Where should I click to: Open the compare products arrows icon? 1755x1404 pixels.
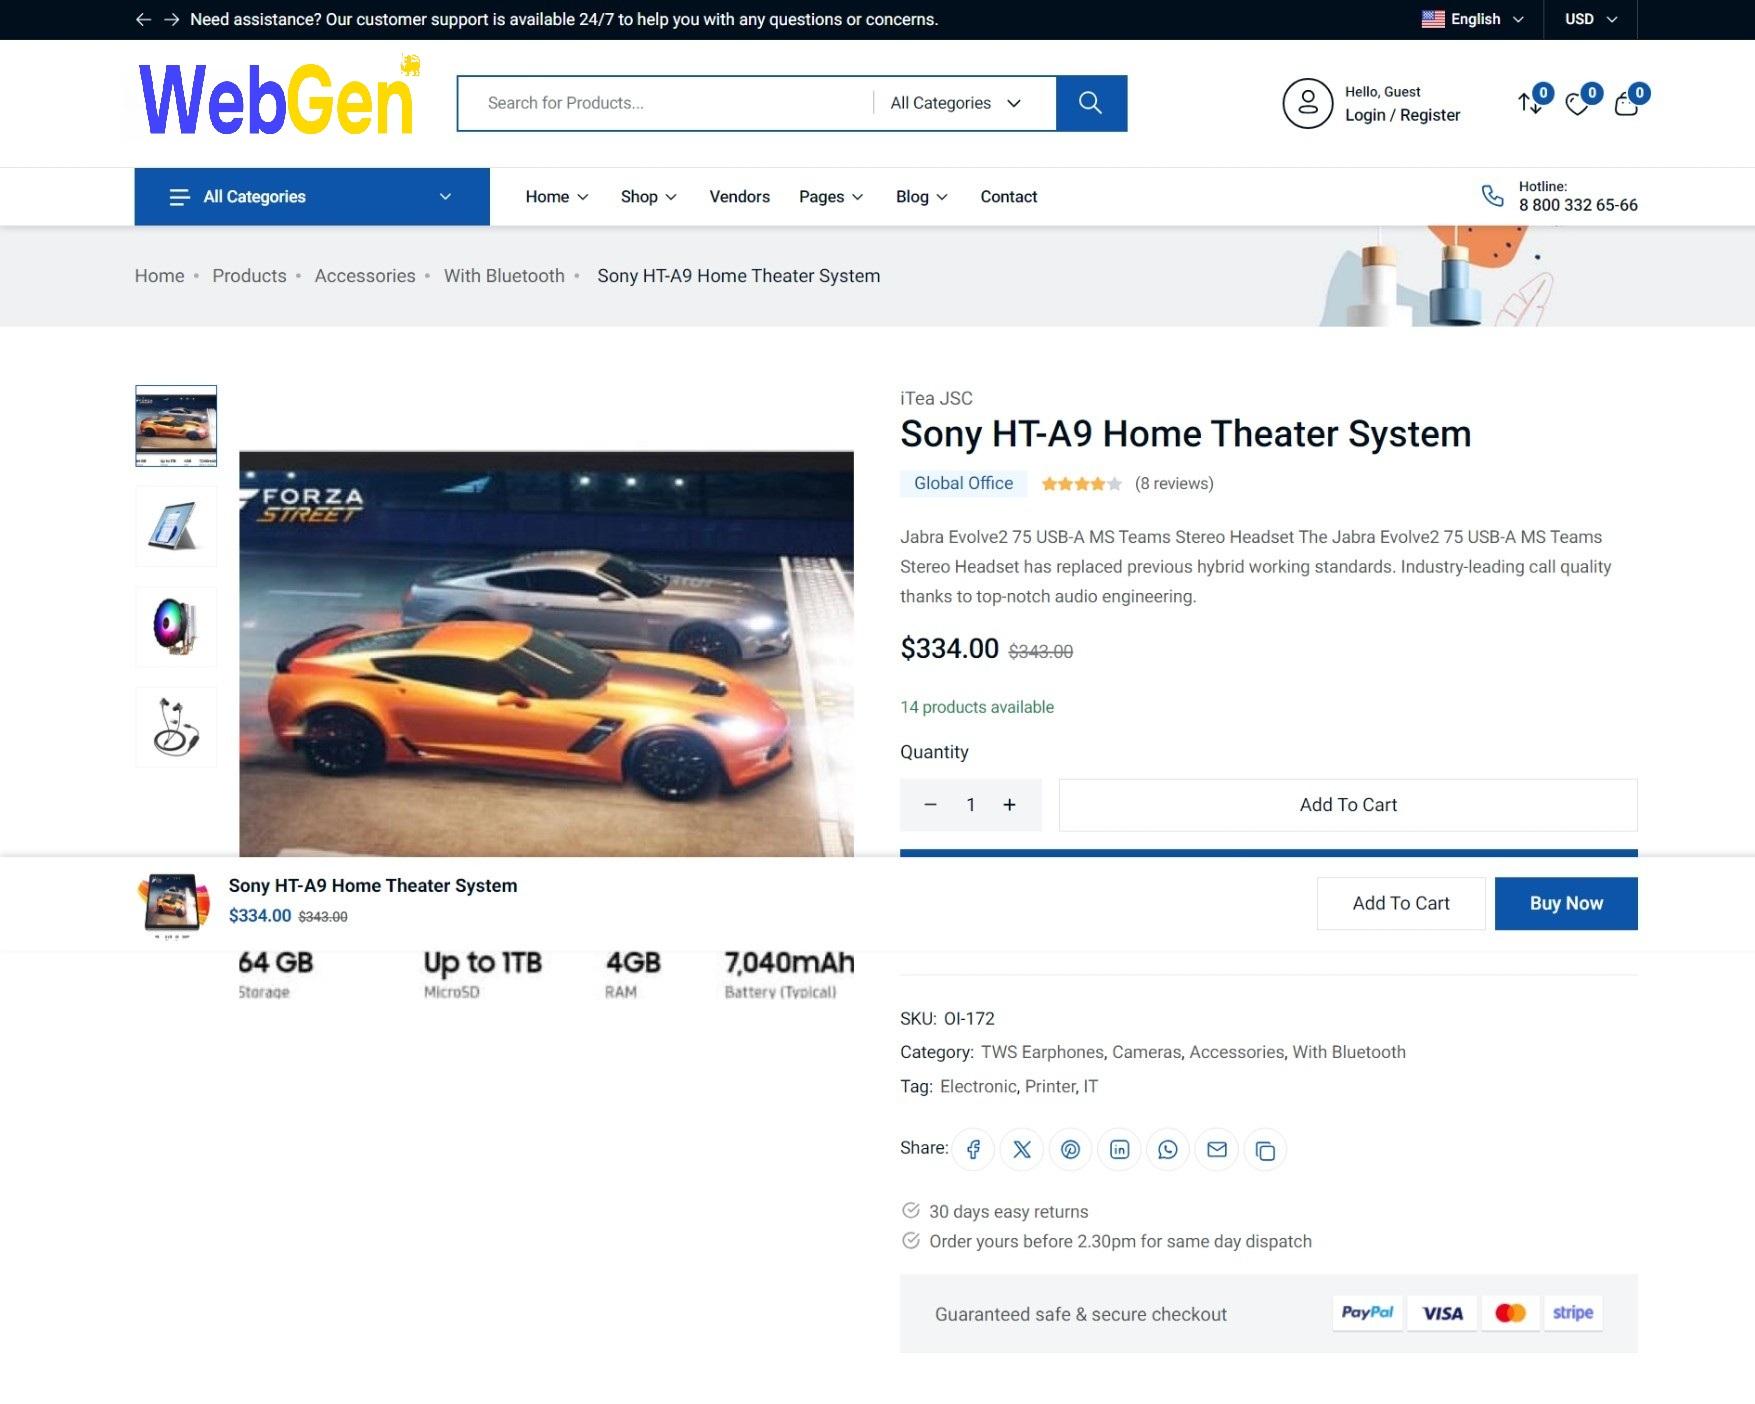point(1529,103)
